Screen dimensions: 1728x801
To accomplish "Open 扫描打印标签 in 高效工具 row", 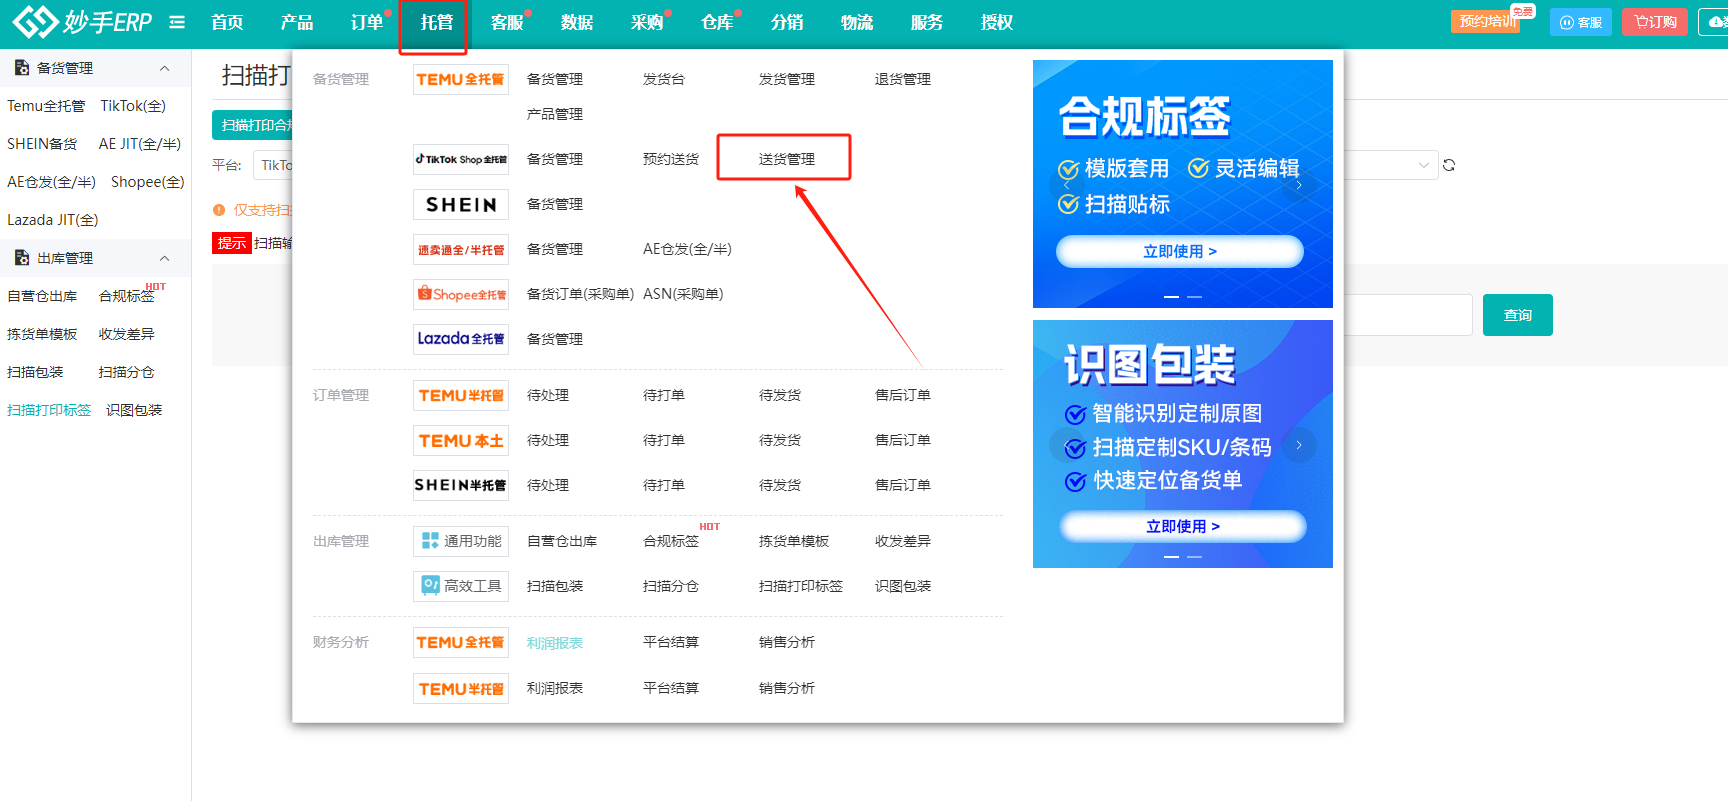I will (x=801, y=586).
